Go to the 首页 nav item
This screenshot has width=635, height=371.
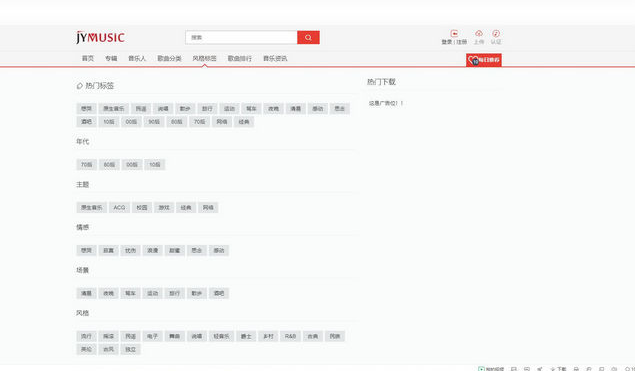[88, 58]
